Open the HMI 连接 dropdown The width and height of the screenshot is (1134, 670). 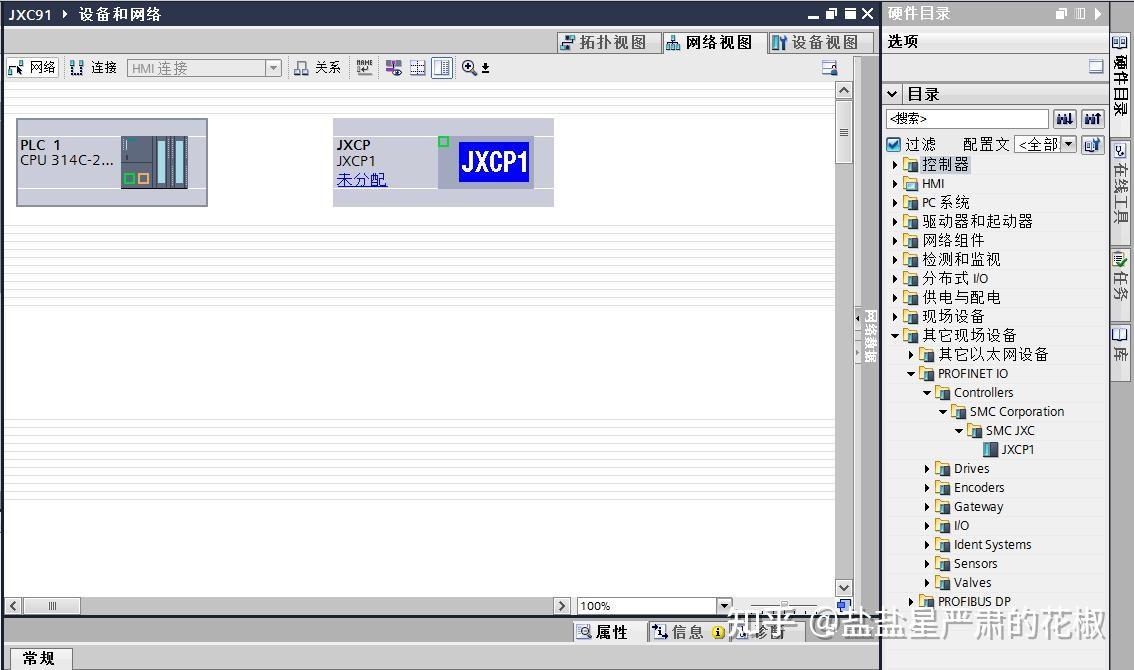click(x=274, y=67)
